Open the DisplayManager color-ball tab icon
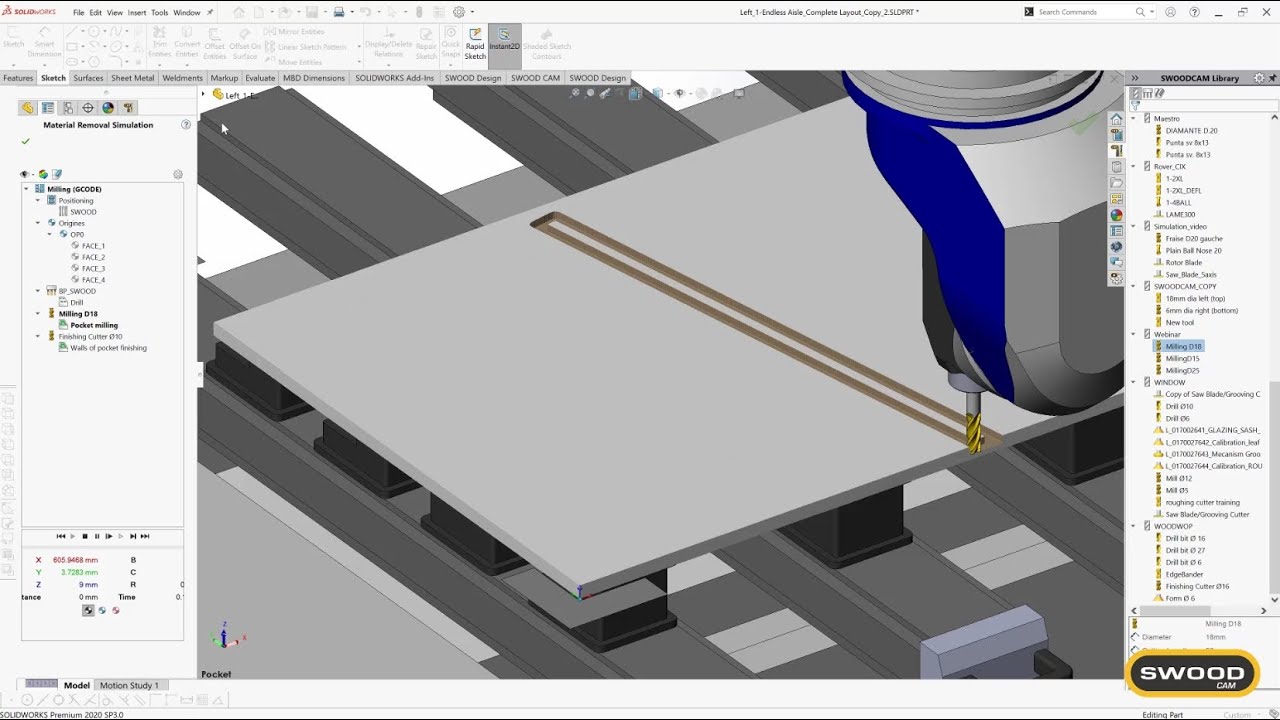This screenshot has height=720, width=1280. pyautogui.click(x=108, y=108)
